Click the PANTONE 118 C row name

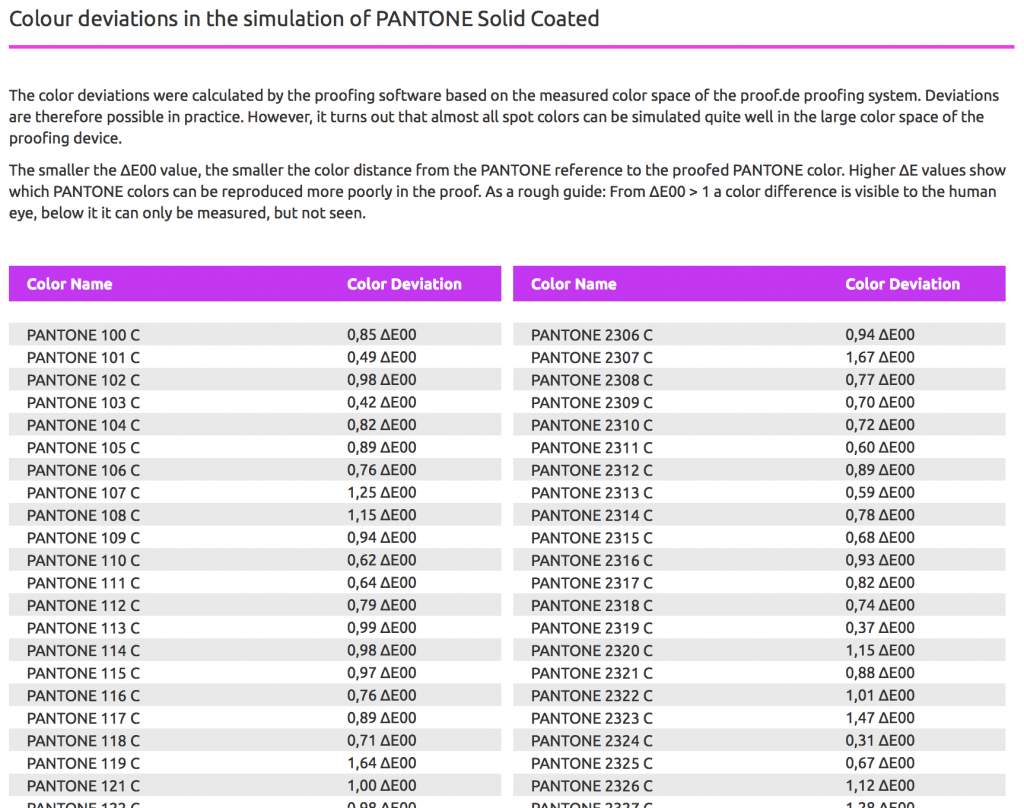coord(83,741)
